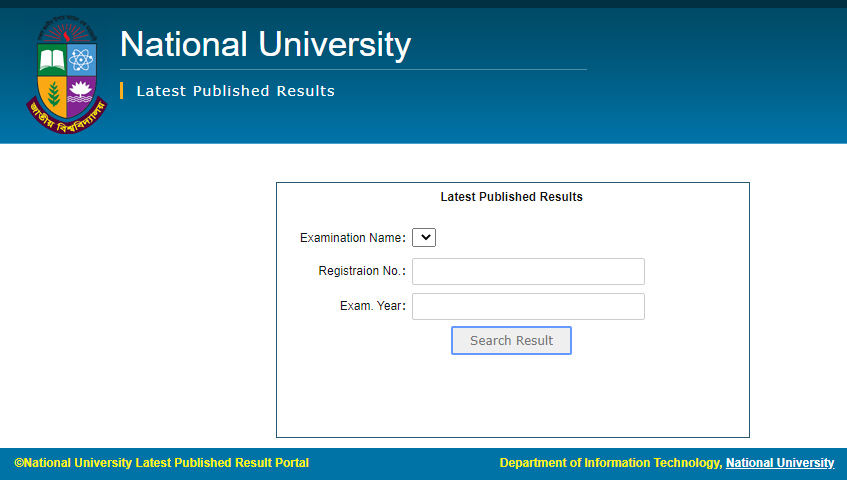847x480 pixels.
Task: Click the 'Examination Name:' label
Action: coord(353,238)
